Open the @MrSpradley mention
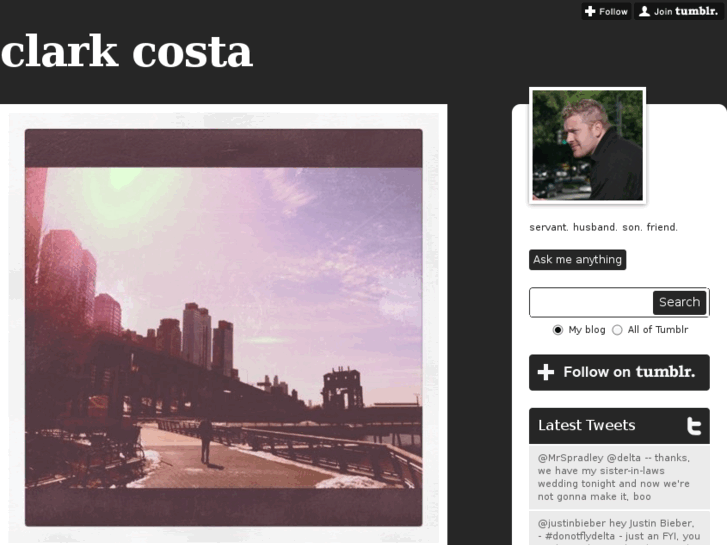This screenshot has height=545, width=727. [x=570, y=458]
